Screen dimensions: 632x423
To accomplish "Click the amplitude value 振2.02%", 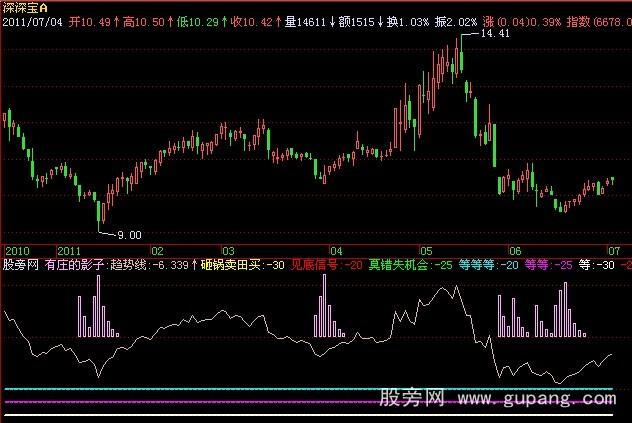I will tap(456, 22).
